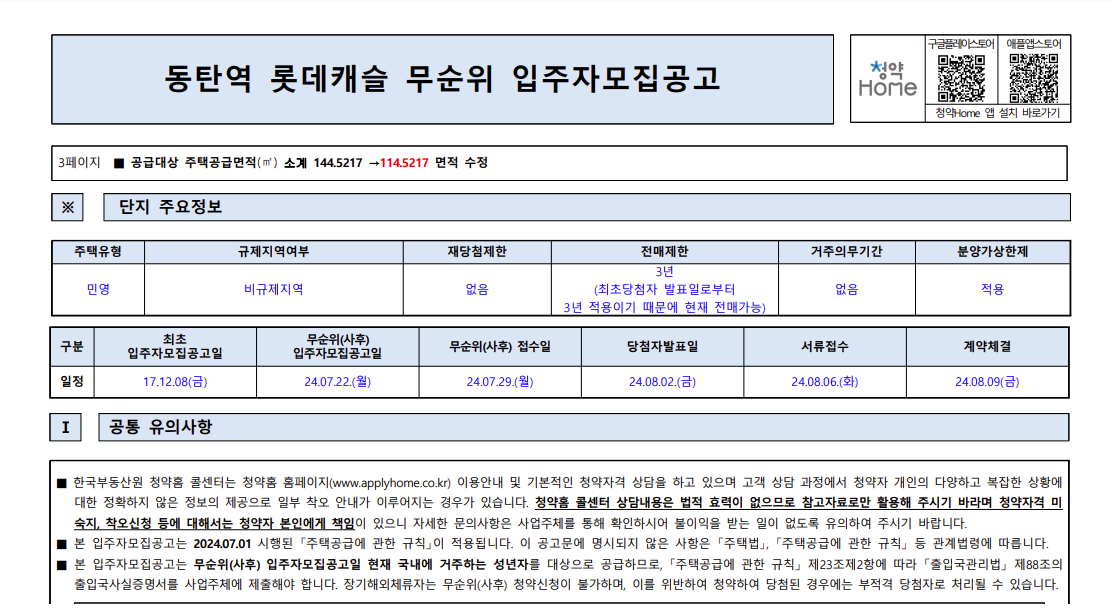Click '청약Home 앱 설치 바로가기' label
Viewport: 1112px width, 610px height.
[x=997, y=113]
